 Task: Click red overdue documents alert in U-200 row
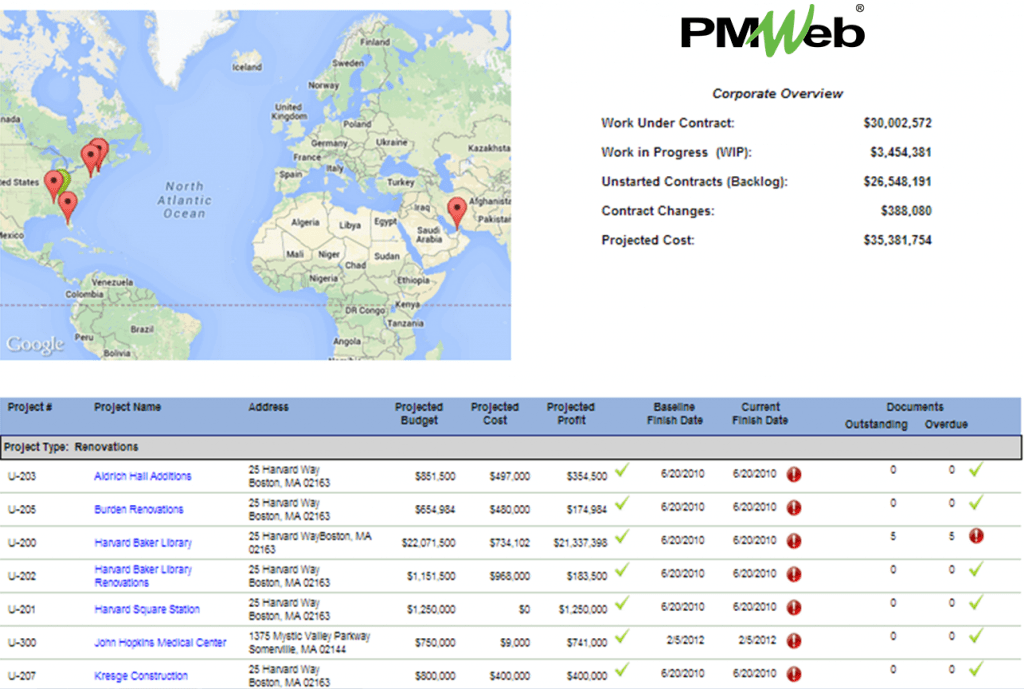[x=976, y=536]
